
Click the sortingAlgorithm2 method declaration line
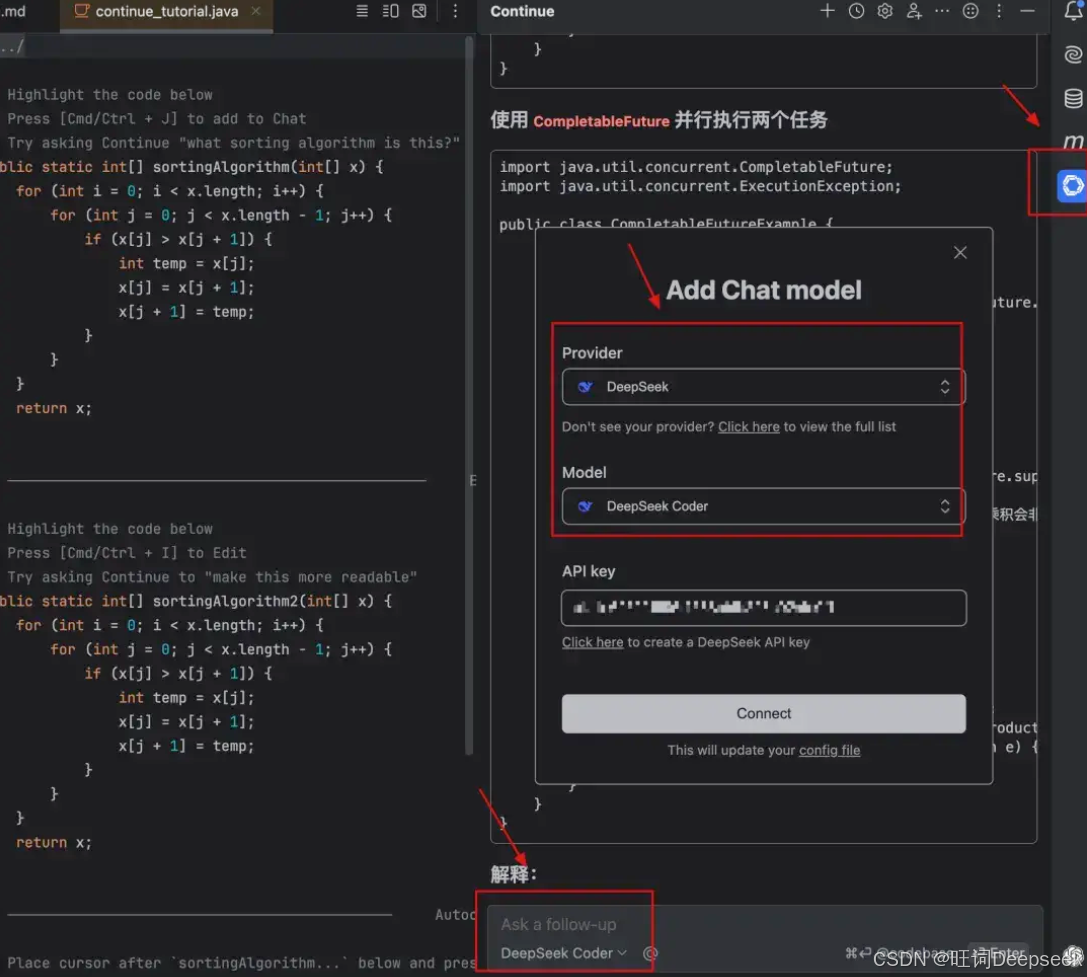[x=195, y=601]
